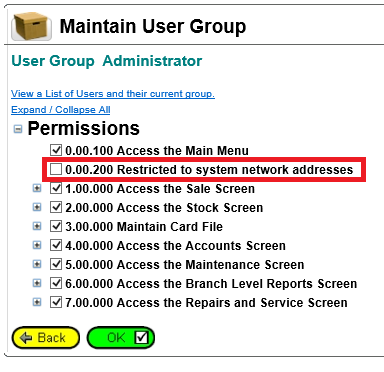Screen dimensions: 384x372
Task: Toggle 6.00.000 Branch Level Reports checkbox
Action: click(x=56, y=283)
